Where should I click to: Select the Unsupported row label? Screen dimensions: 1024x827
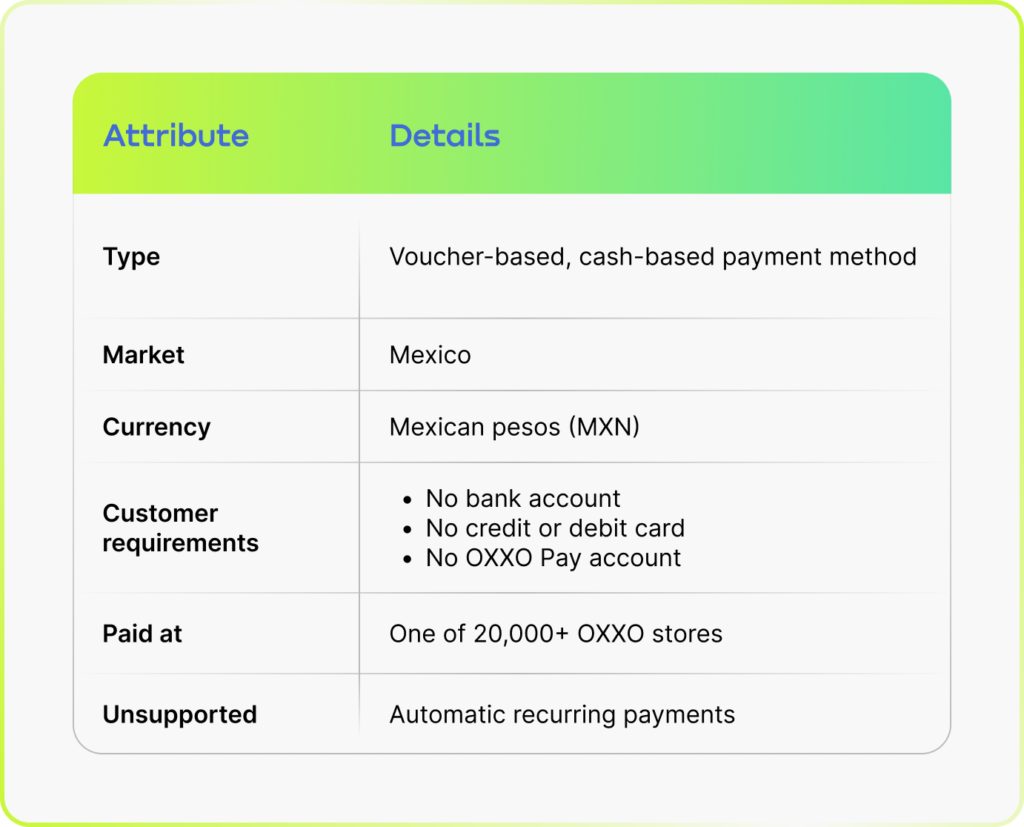coord(180,715)
